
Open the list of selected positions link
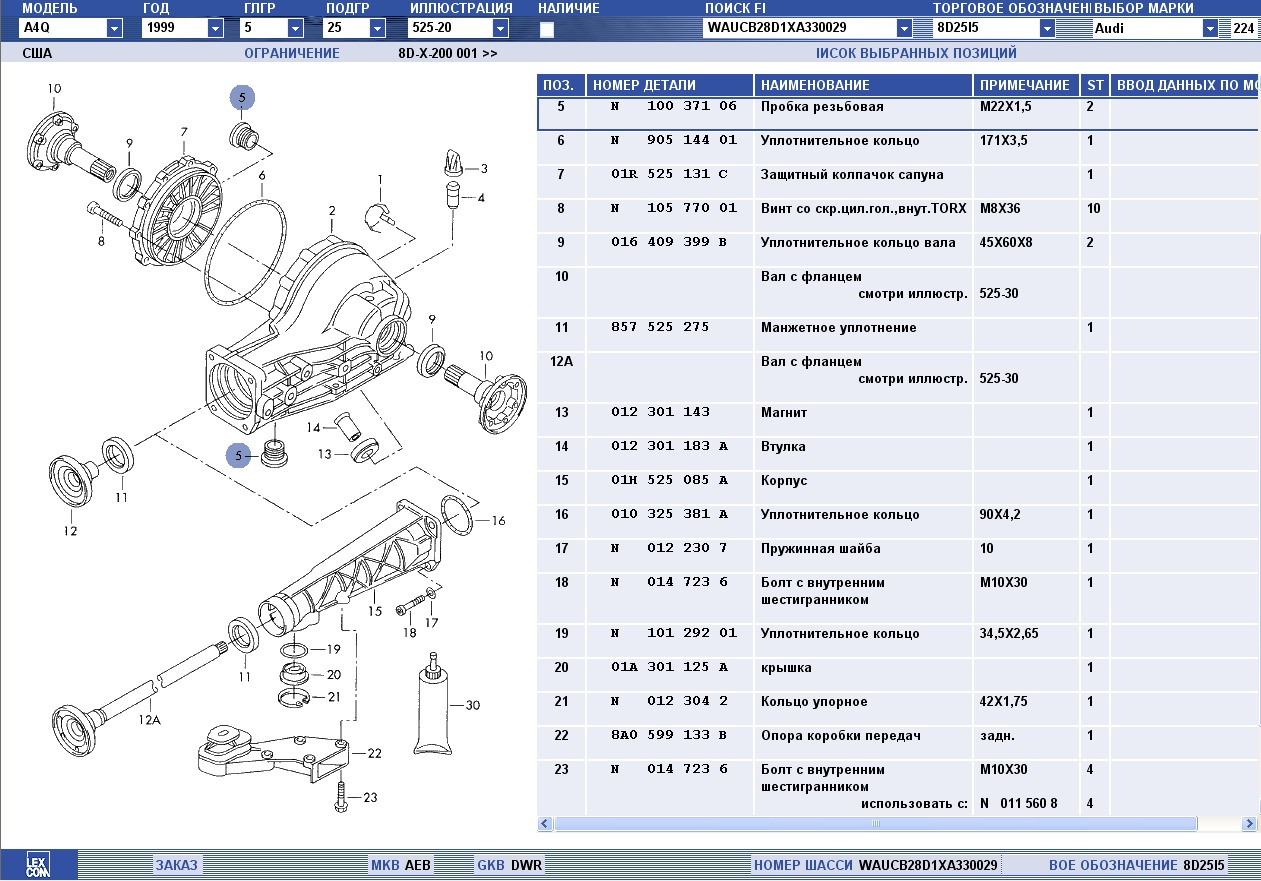tap(916, 53)
